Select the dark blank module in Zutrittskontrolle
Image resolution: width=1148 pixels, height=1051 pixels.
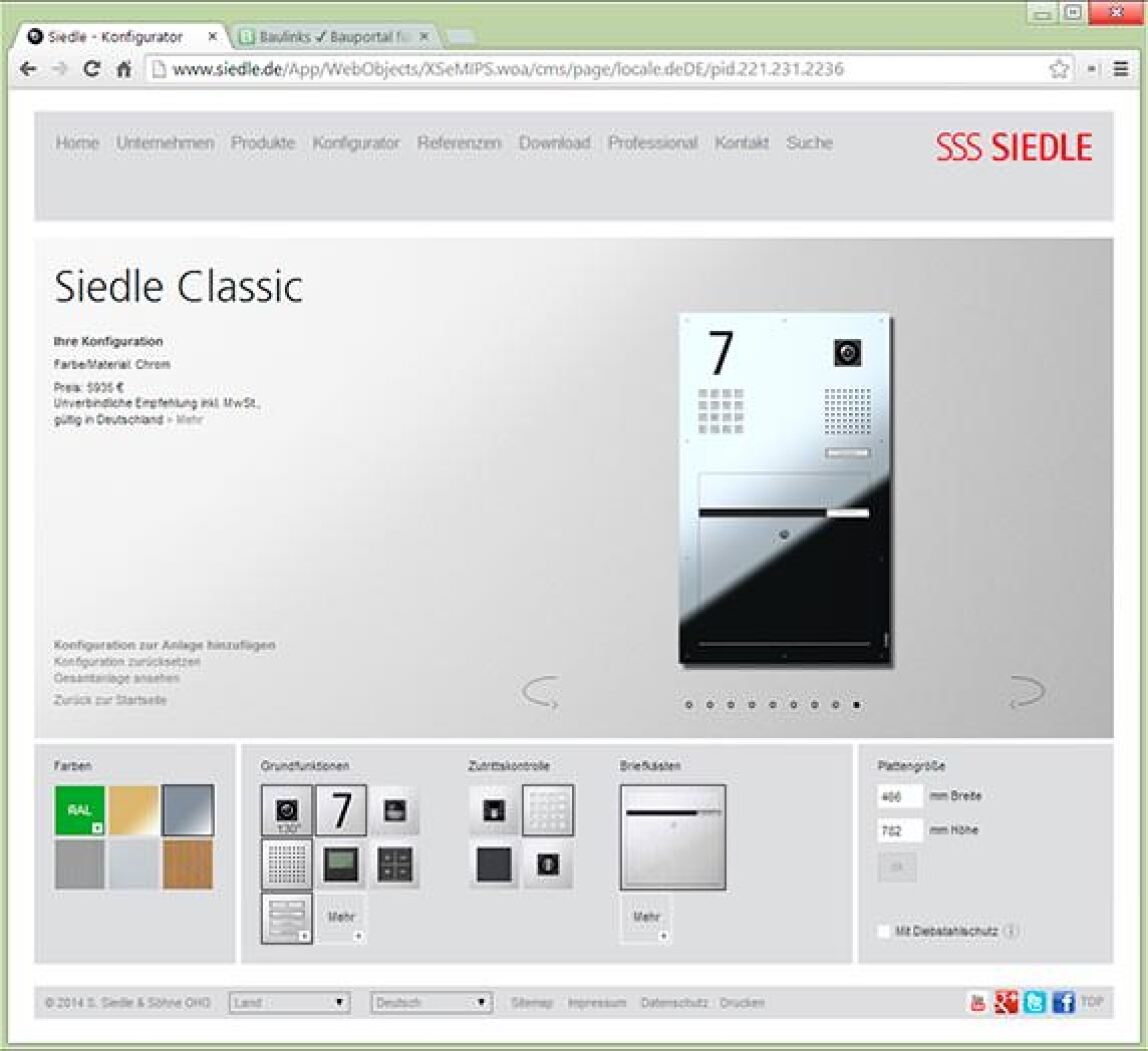(494, 864)
